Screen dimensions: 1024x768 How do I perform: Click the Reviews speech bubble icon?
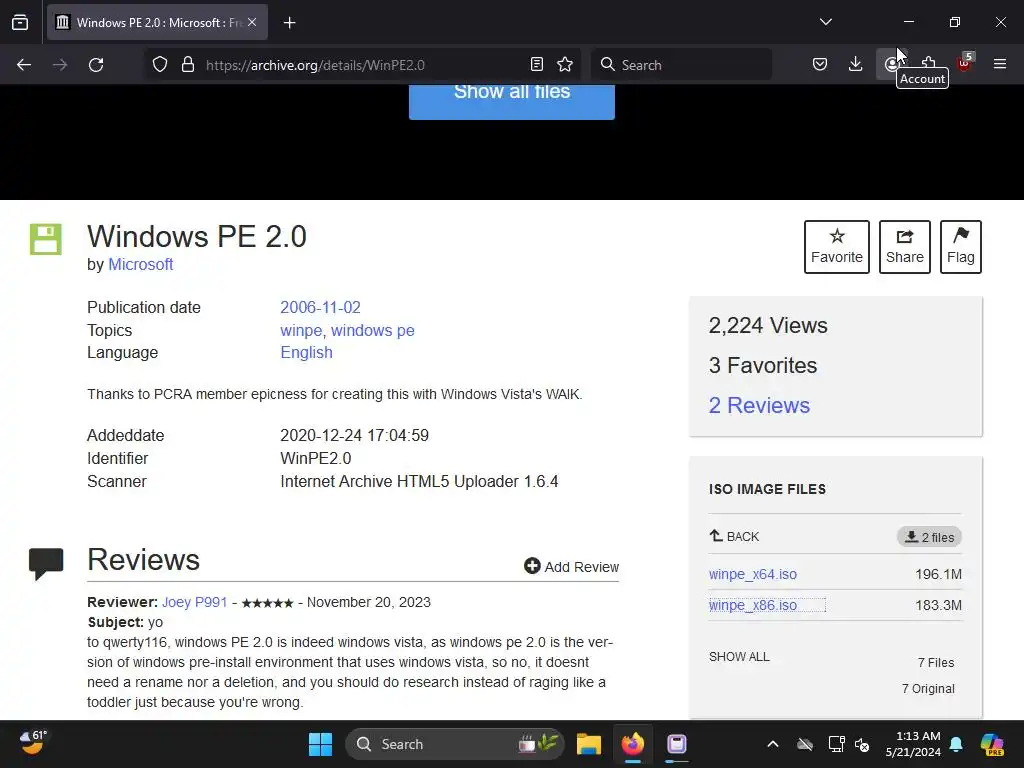tap(46, 564)
